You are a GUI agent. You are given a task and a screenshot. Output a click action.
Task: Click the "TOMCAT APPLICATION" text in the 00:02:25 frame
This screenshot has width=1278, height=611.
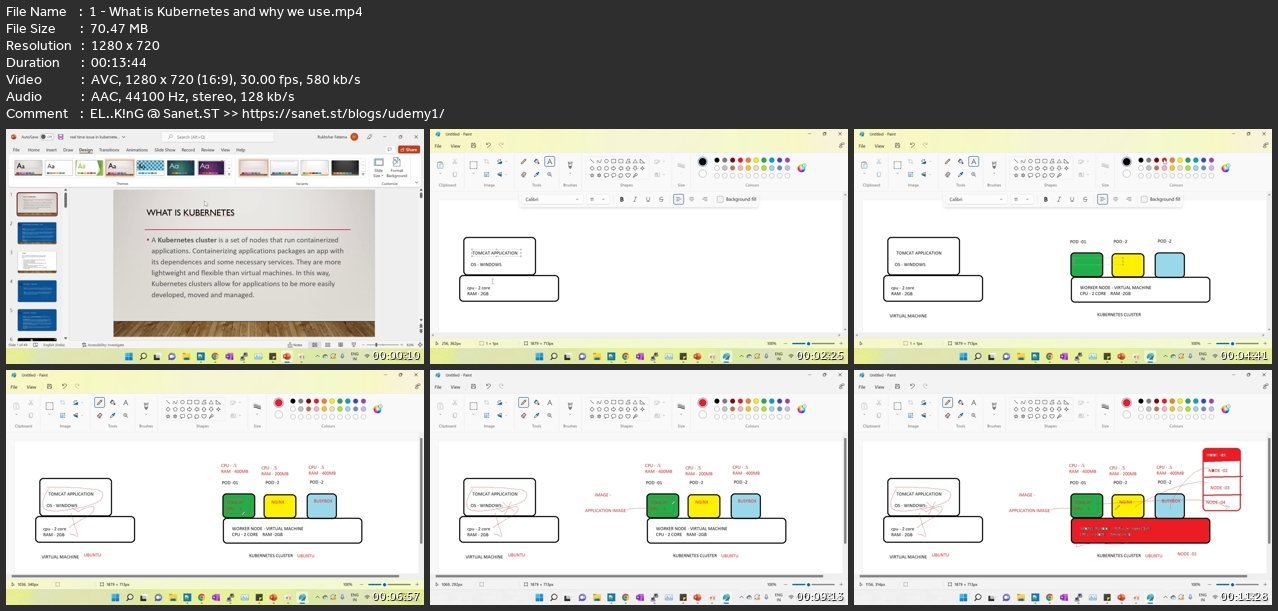point(496,253)
